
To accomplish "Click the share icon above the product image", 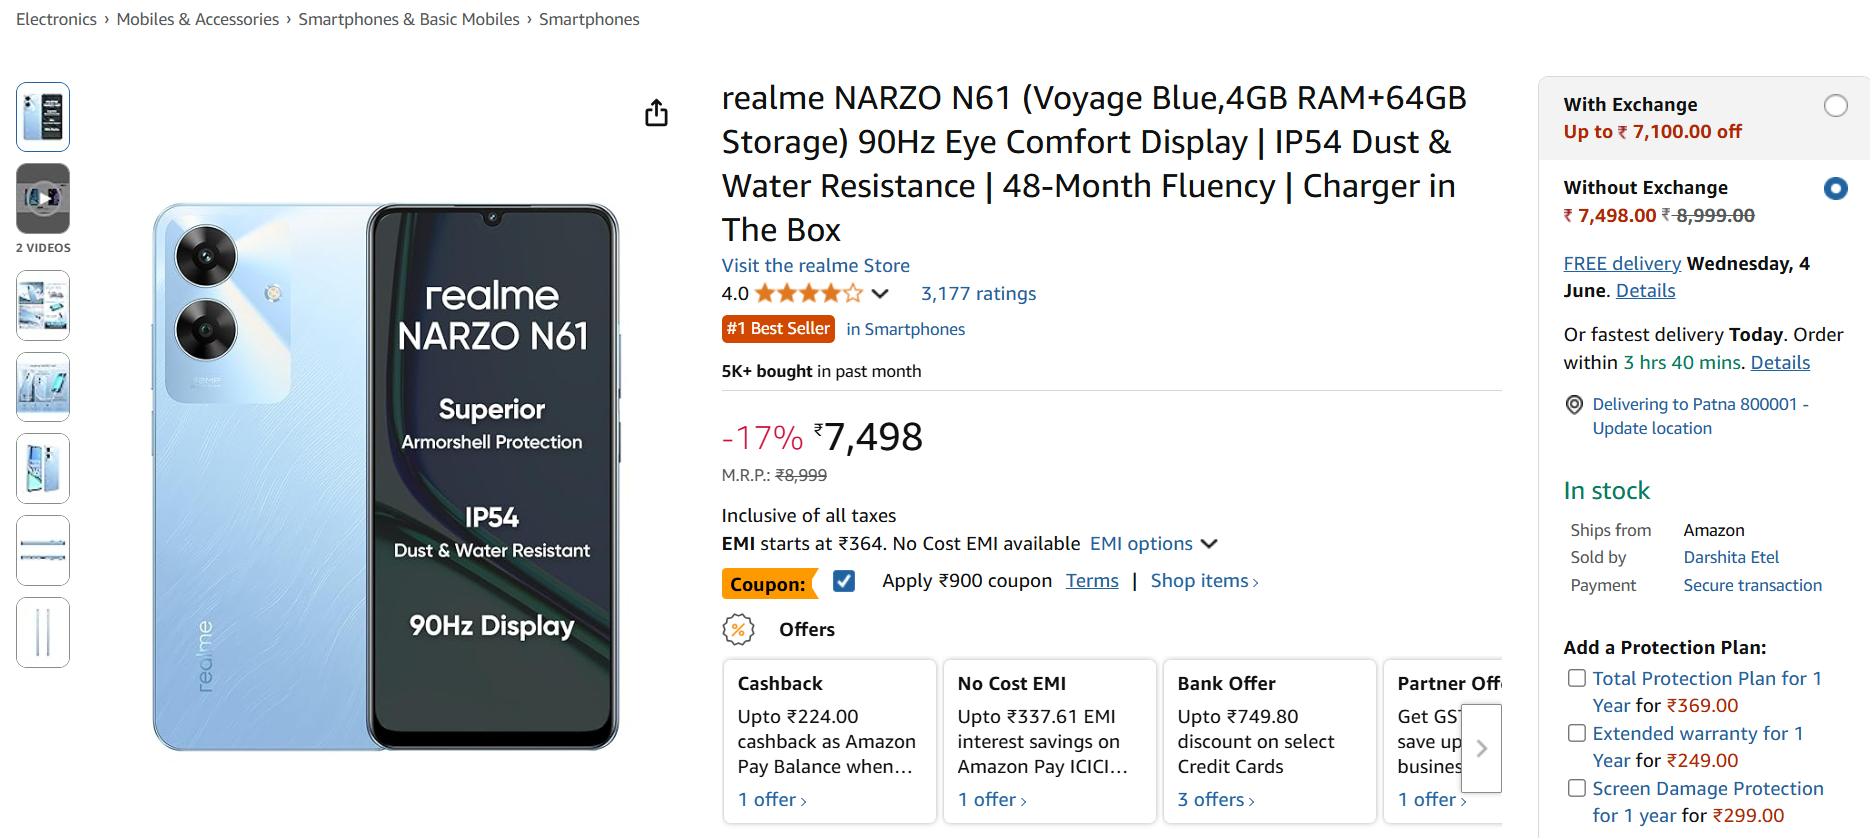I will [656, 113].
